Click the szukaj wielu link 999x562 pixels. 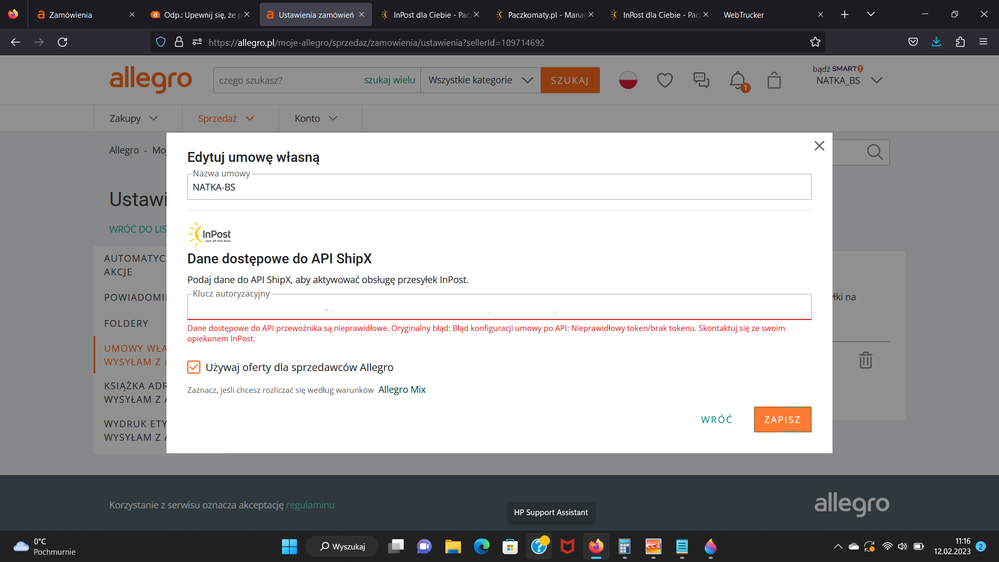389,80
